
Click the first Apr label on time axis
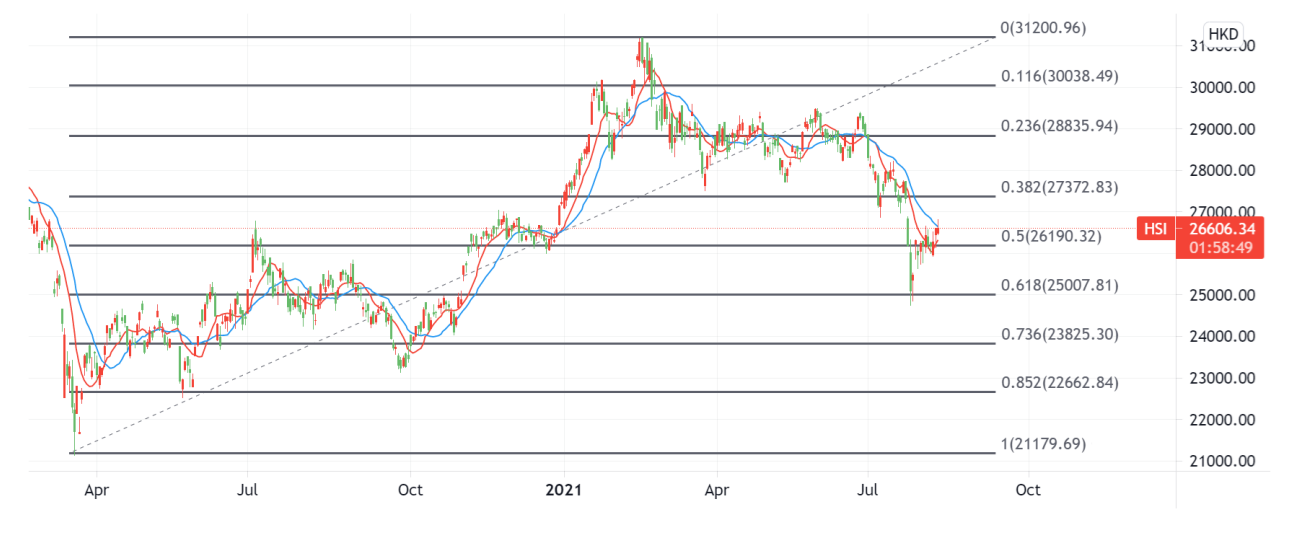(97, 490)
